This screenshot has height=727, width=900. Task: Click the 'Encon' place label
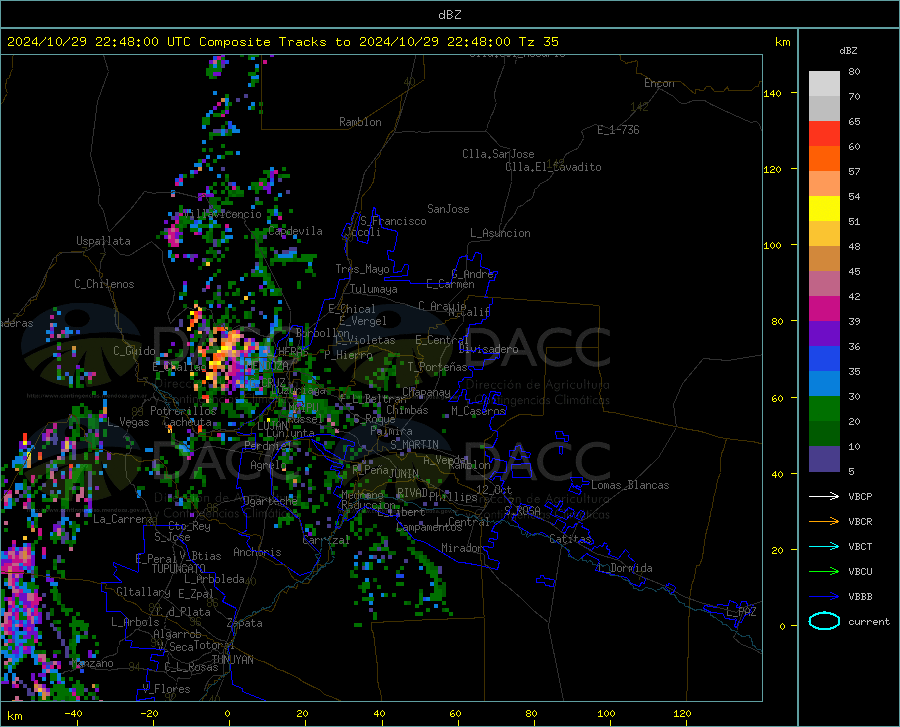(x=659, y=83)
